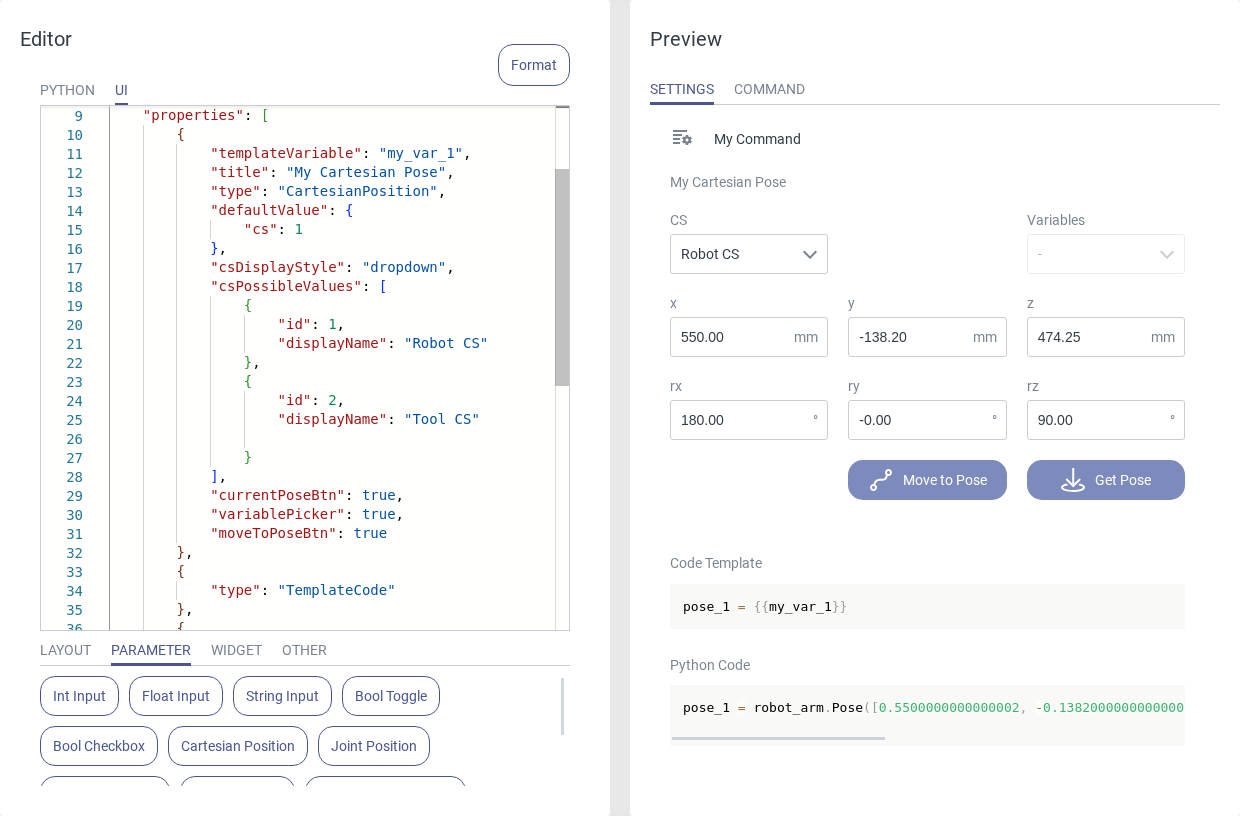Open the COMMAND preview tab
Image resolution: width=1240 pixels, height=816 pixels.
(x=769, y=89)
